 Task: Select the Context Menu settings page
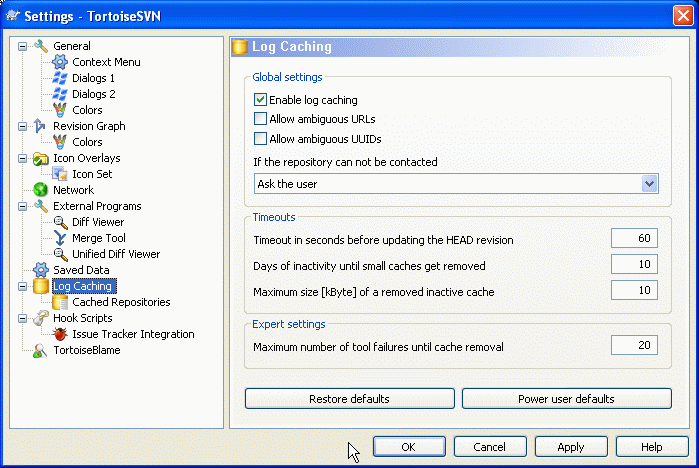click(x=106, y=62)
